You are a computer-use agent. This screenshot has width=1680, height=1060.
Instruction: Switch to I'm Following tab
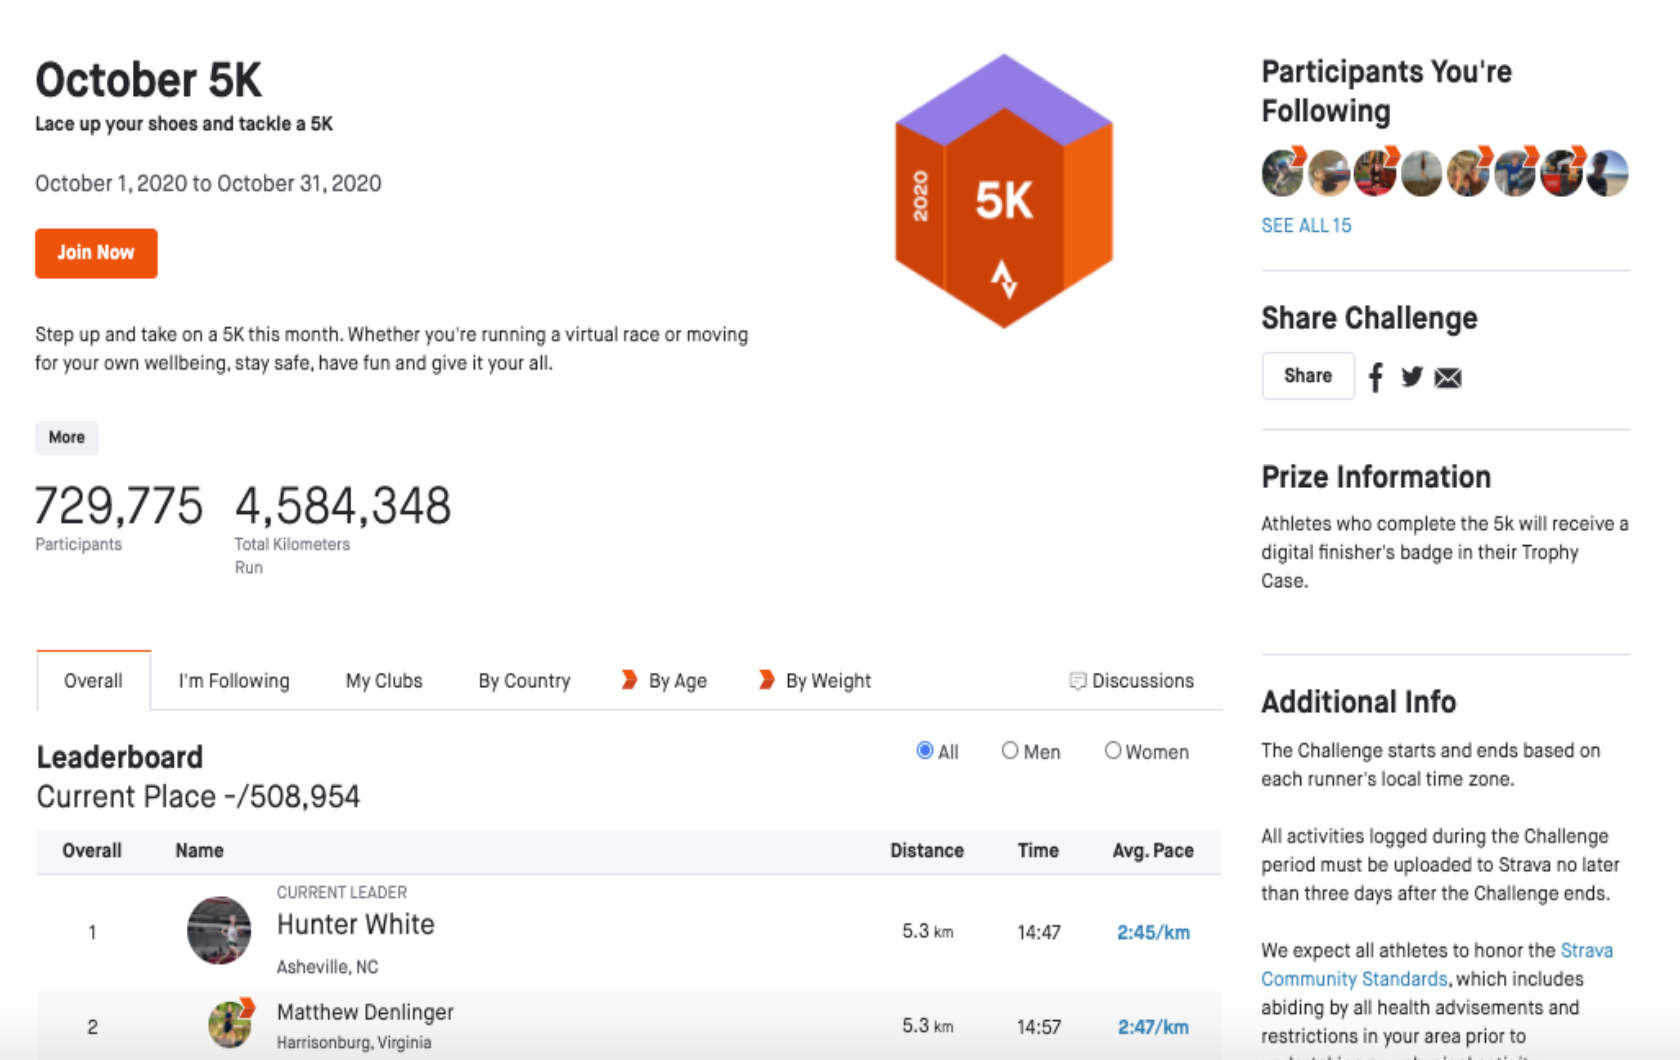point(234,681)
